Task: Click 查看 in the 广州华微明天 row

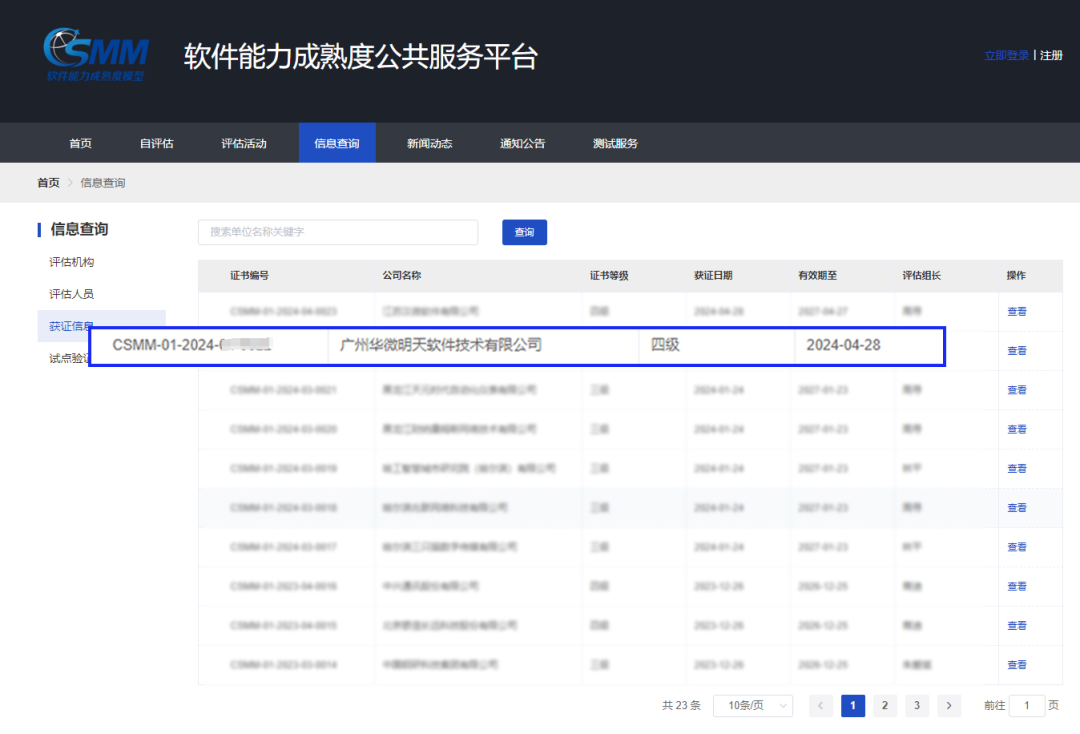Action: point(1017,350)
